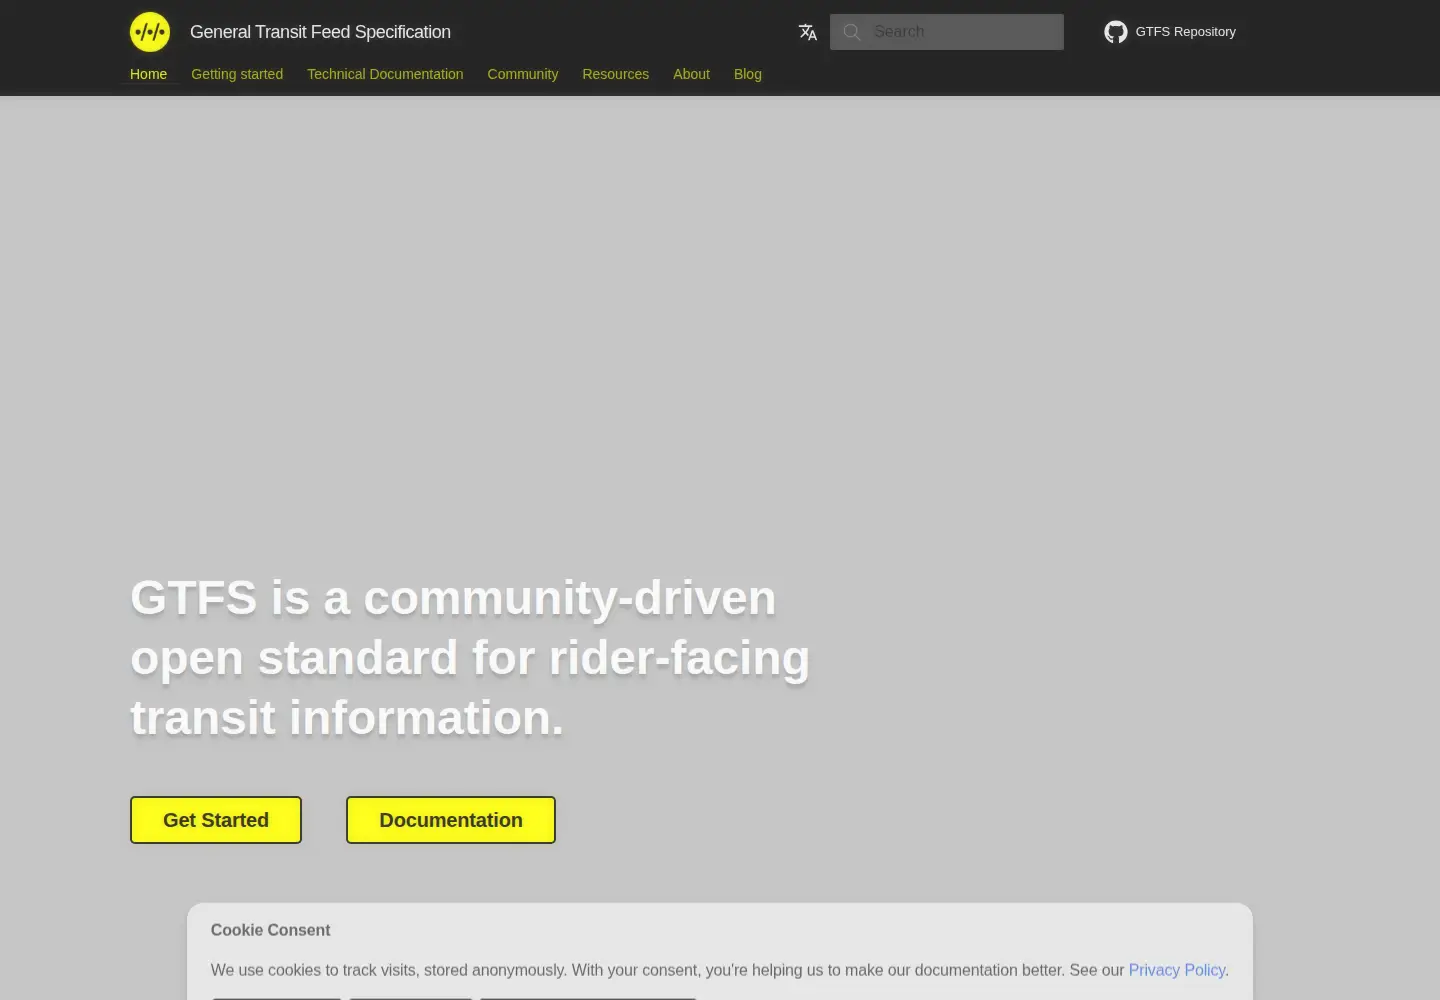Switch to the Community tab
This screenshot has width=1440, height=1000.
point(523,74)
